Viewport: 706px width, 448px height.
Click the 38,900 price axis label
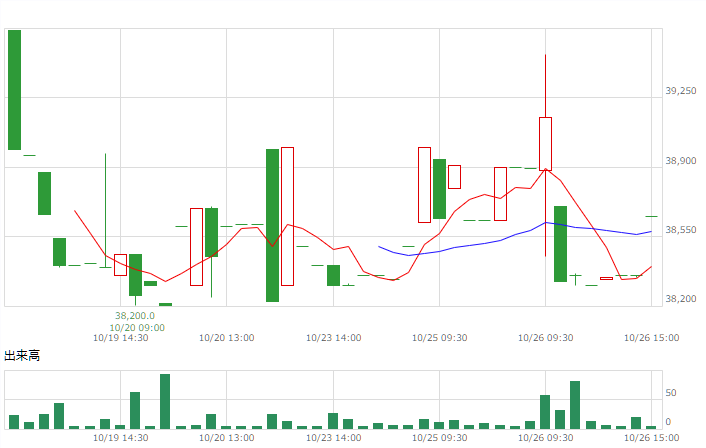click(x=680, y=161)
